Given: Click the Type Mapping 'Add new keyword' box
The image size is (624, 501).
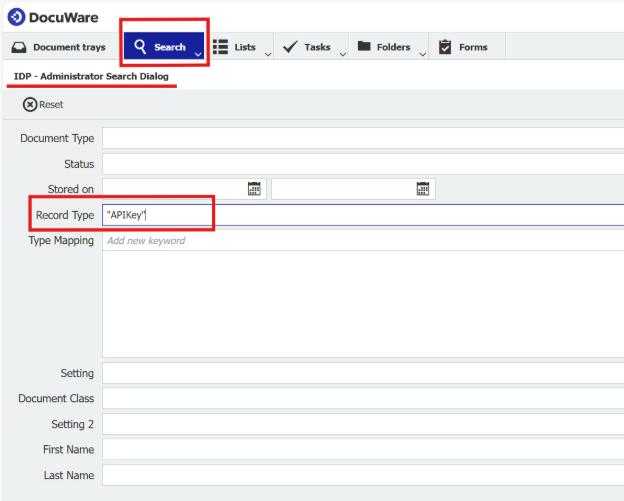Looking at the screenshot, I should (360, 241).
